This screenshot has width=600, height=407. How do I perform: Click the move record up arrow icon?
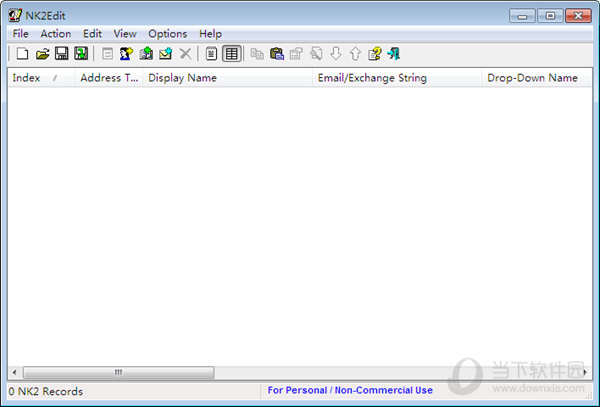click(355, 54)
